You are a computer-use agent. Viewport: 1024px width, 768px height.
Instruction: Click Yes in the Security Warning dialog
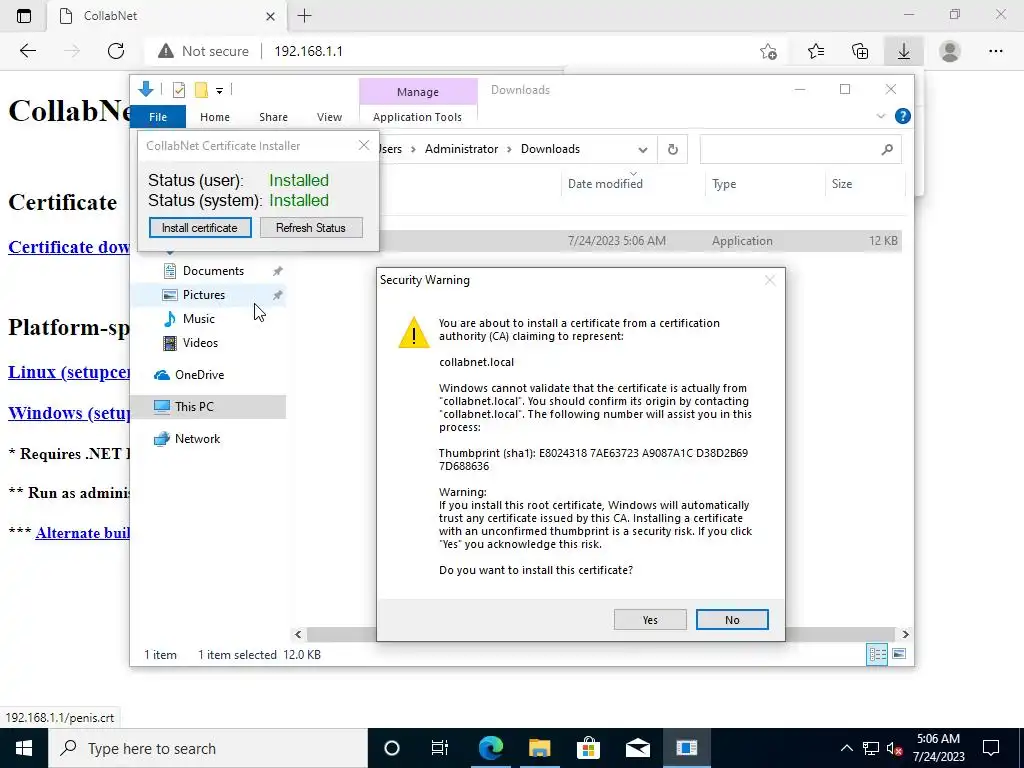(x=650, y=620)
